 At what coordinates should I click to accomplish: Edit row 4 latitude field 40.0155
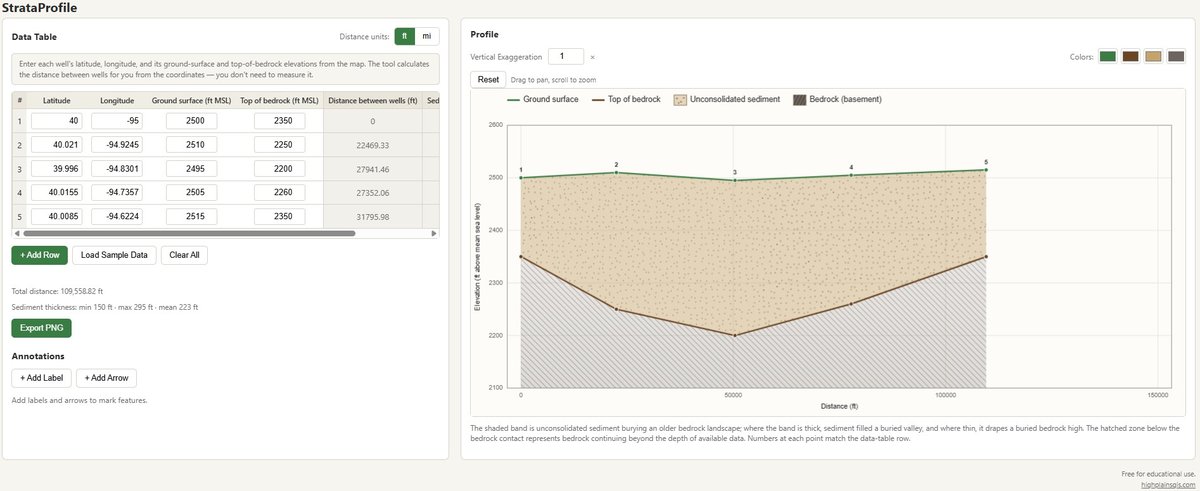57,193
